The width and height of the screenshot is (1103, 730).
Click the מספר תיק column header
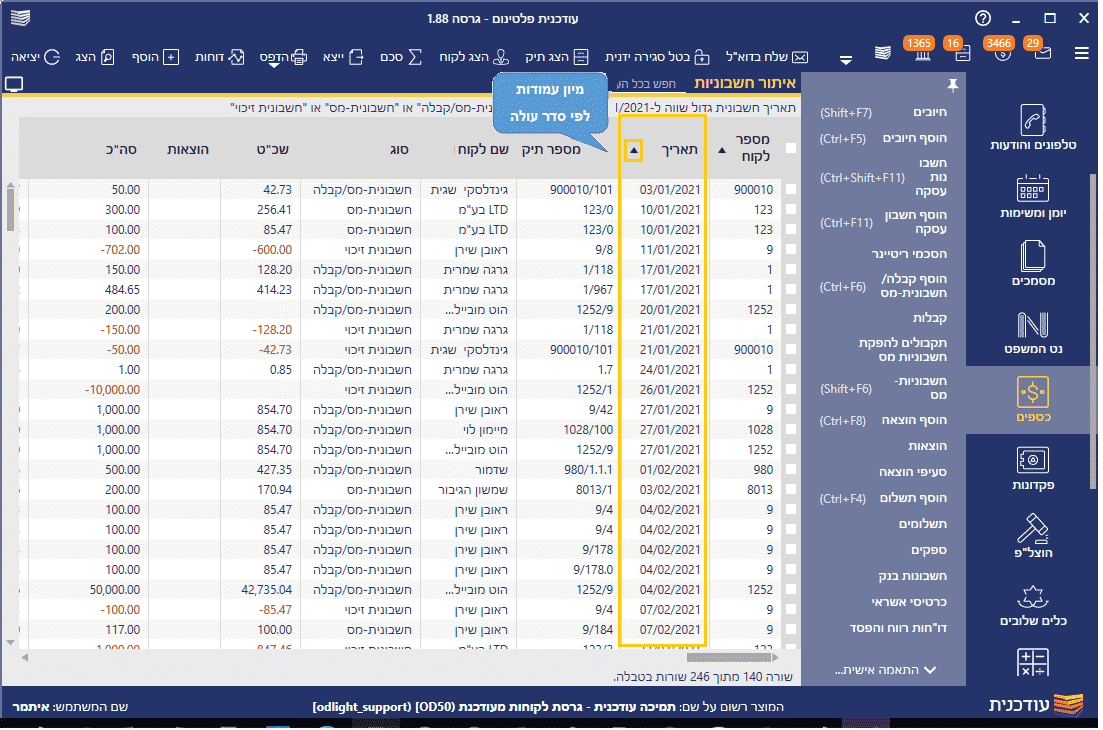point(552,150)
